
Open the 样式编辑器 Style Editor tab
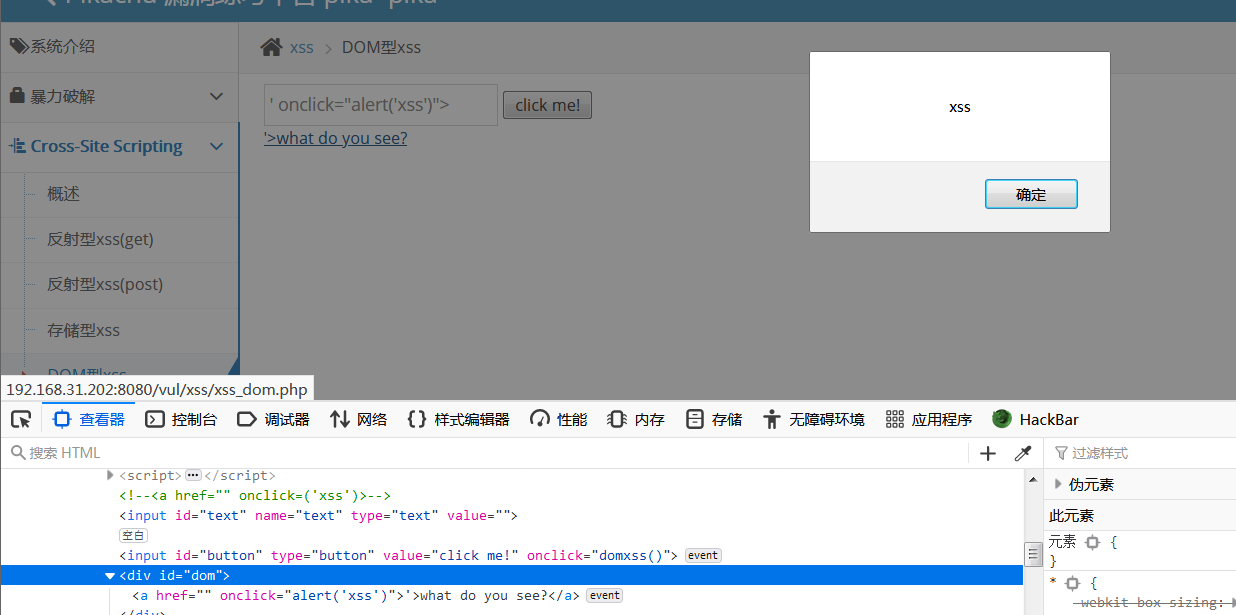pos(459,419)
